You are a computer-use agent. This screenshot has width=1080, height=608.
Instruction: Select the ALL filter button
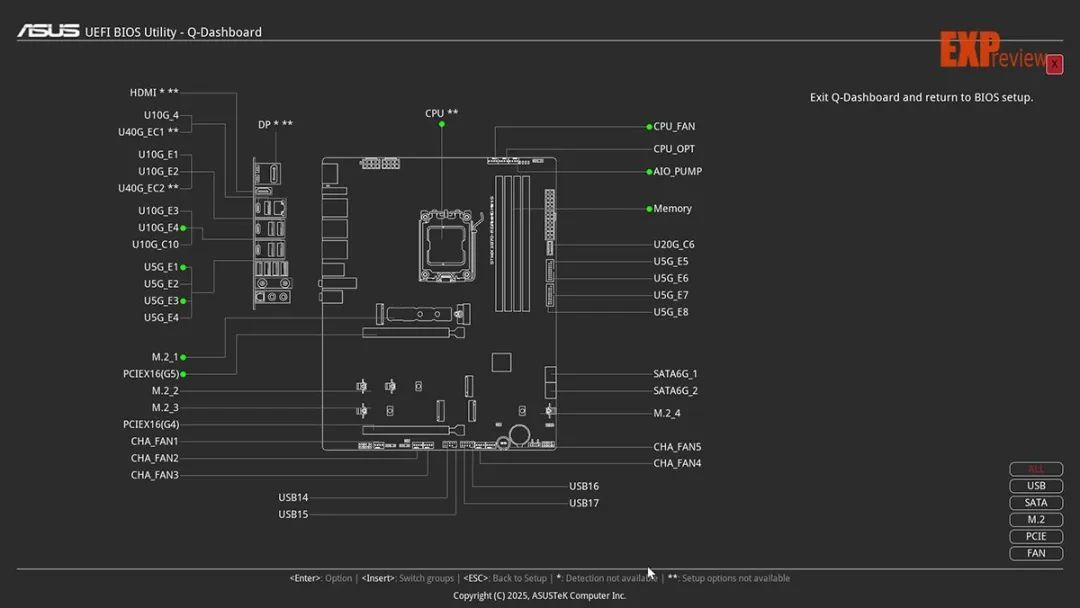1036,469
